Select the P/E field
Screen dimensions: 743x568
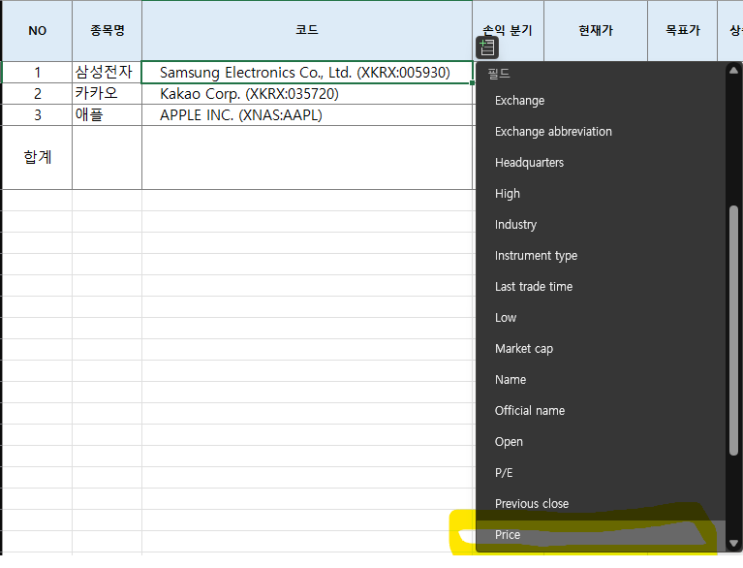point(600,473)
